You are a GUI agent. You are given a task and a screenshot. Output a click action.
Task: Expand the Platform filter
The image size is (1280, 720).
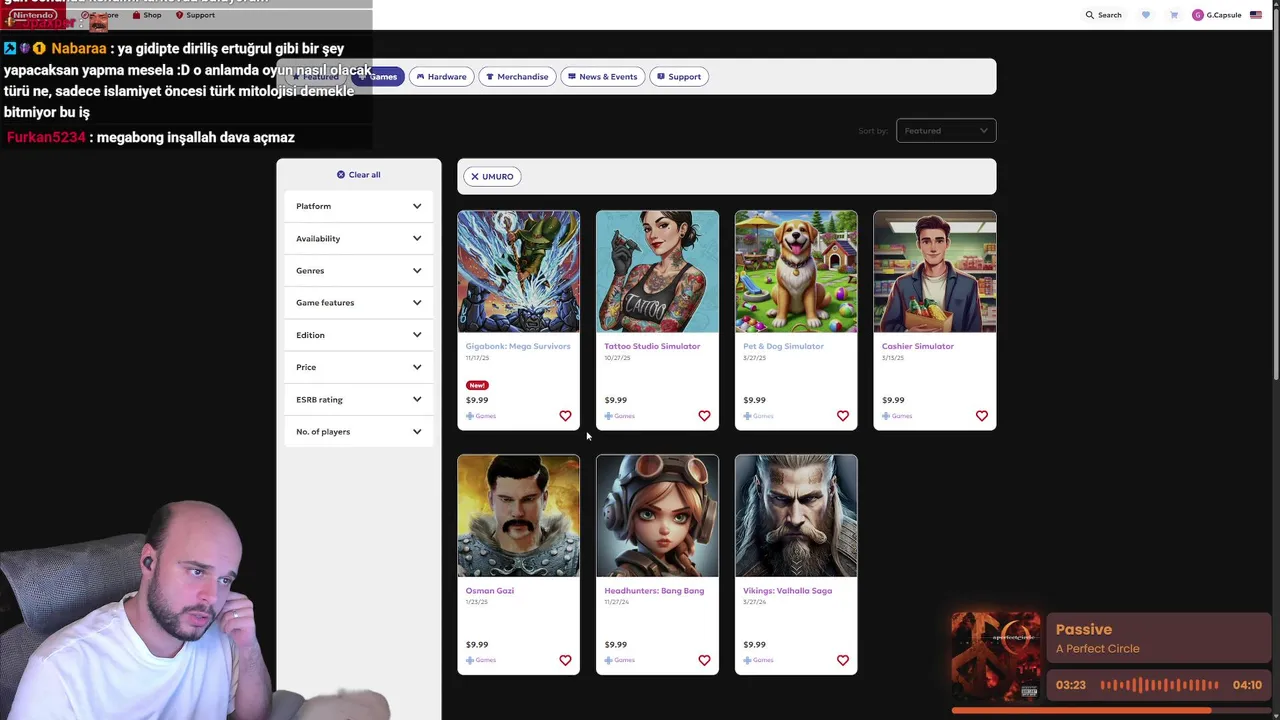pos(358,206)
